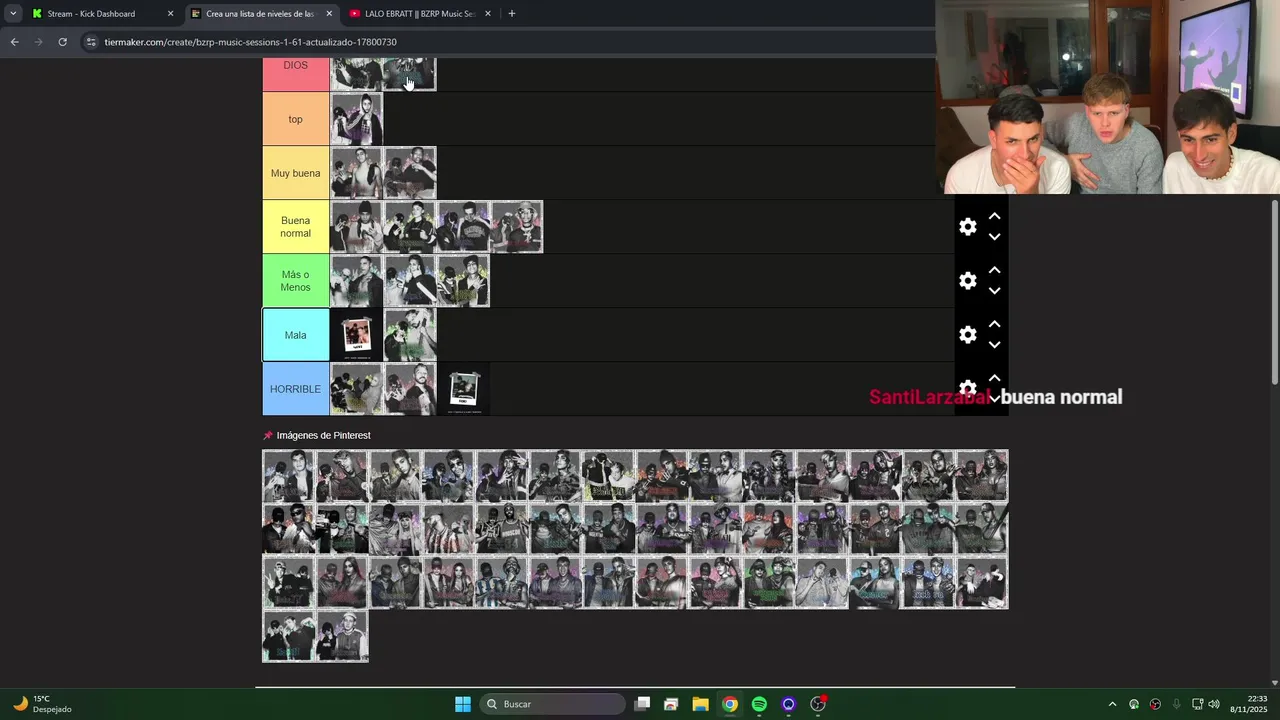Select the Buena normal tier label

296,227
